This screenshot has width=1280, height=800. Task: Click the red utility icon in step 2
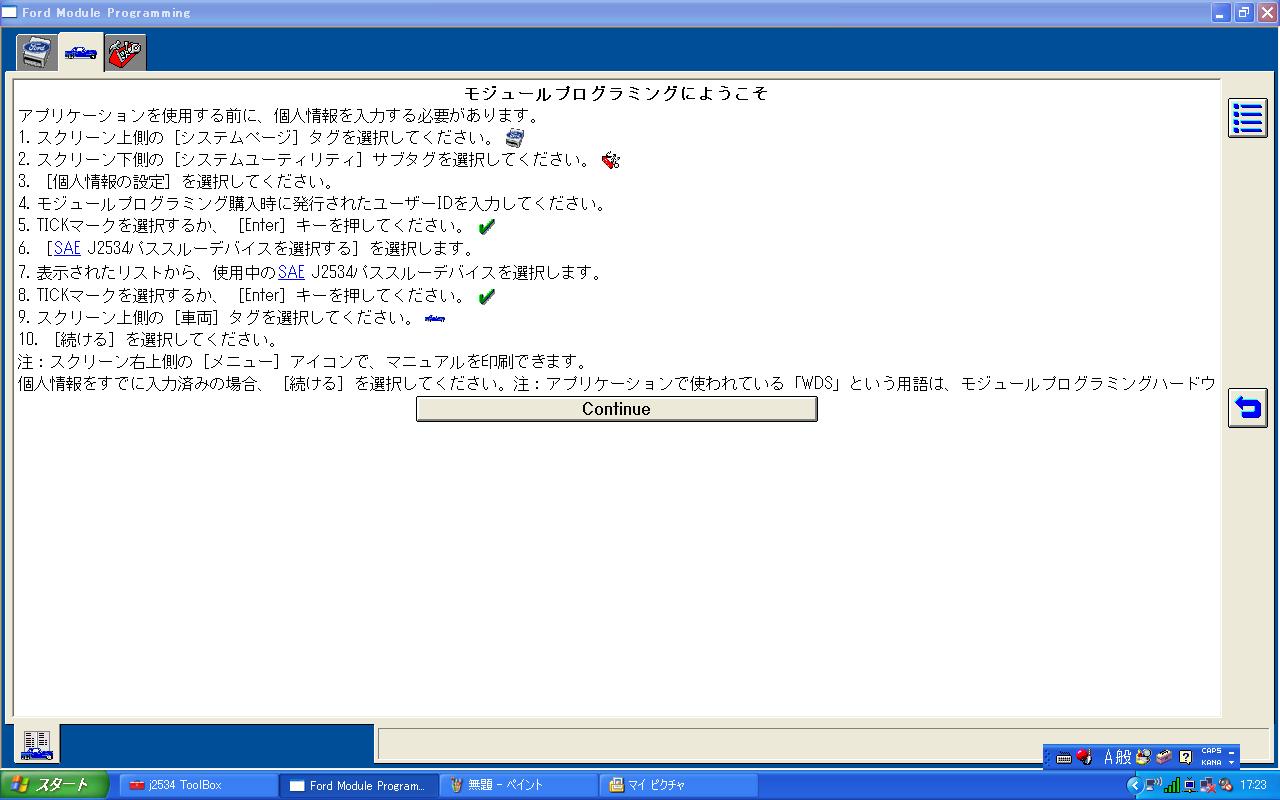pyautogui.click(x=611, y=160)
